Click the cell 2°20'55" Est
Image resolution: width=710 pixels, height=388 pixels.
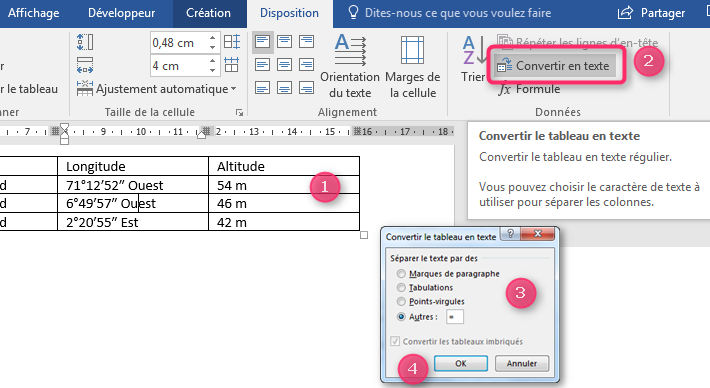133,222
